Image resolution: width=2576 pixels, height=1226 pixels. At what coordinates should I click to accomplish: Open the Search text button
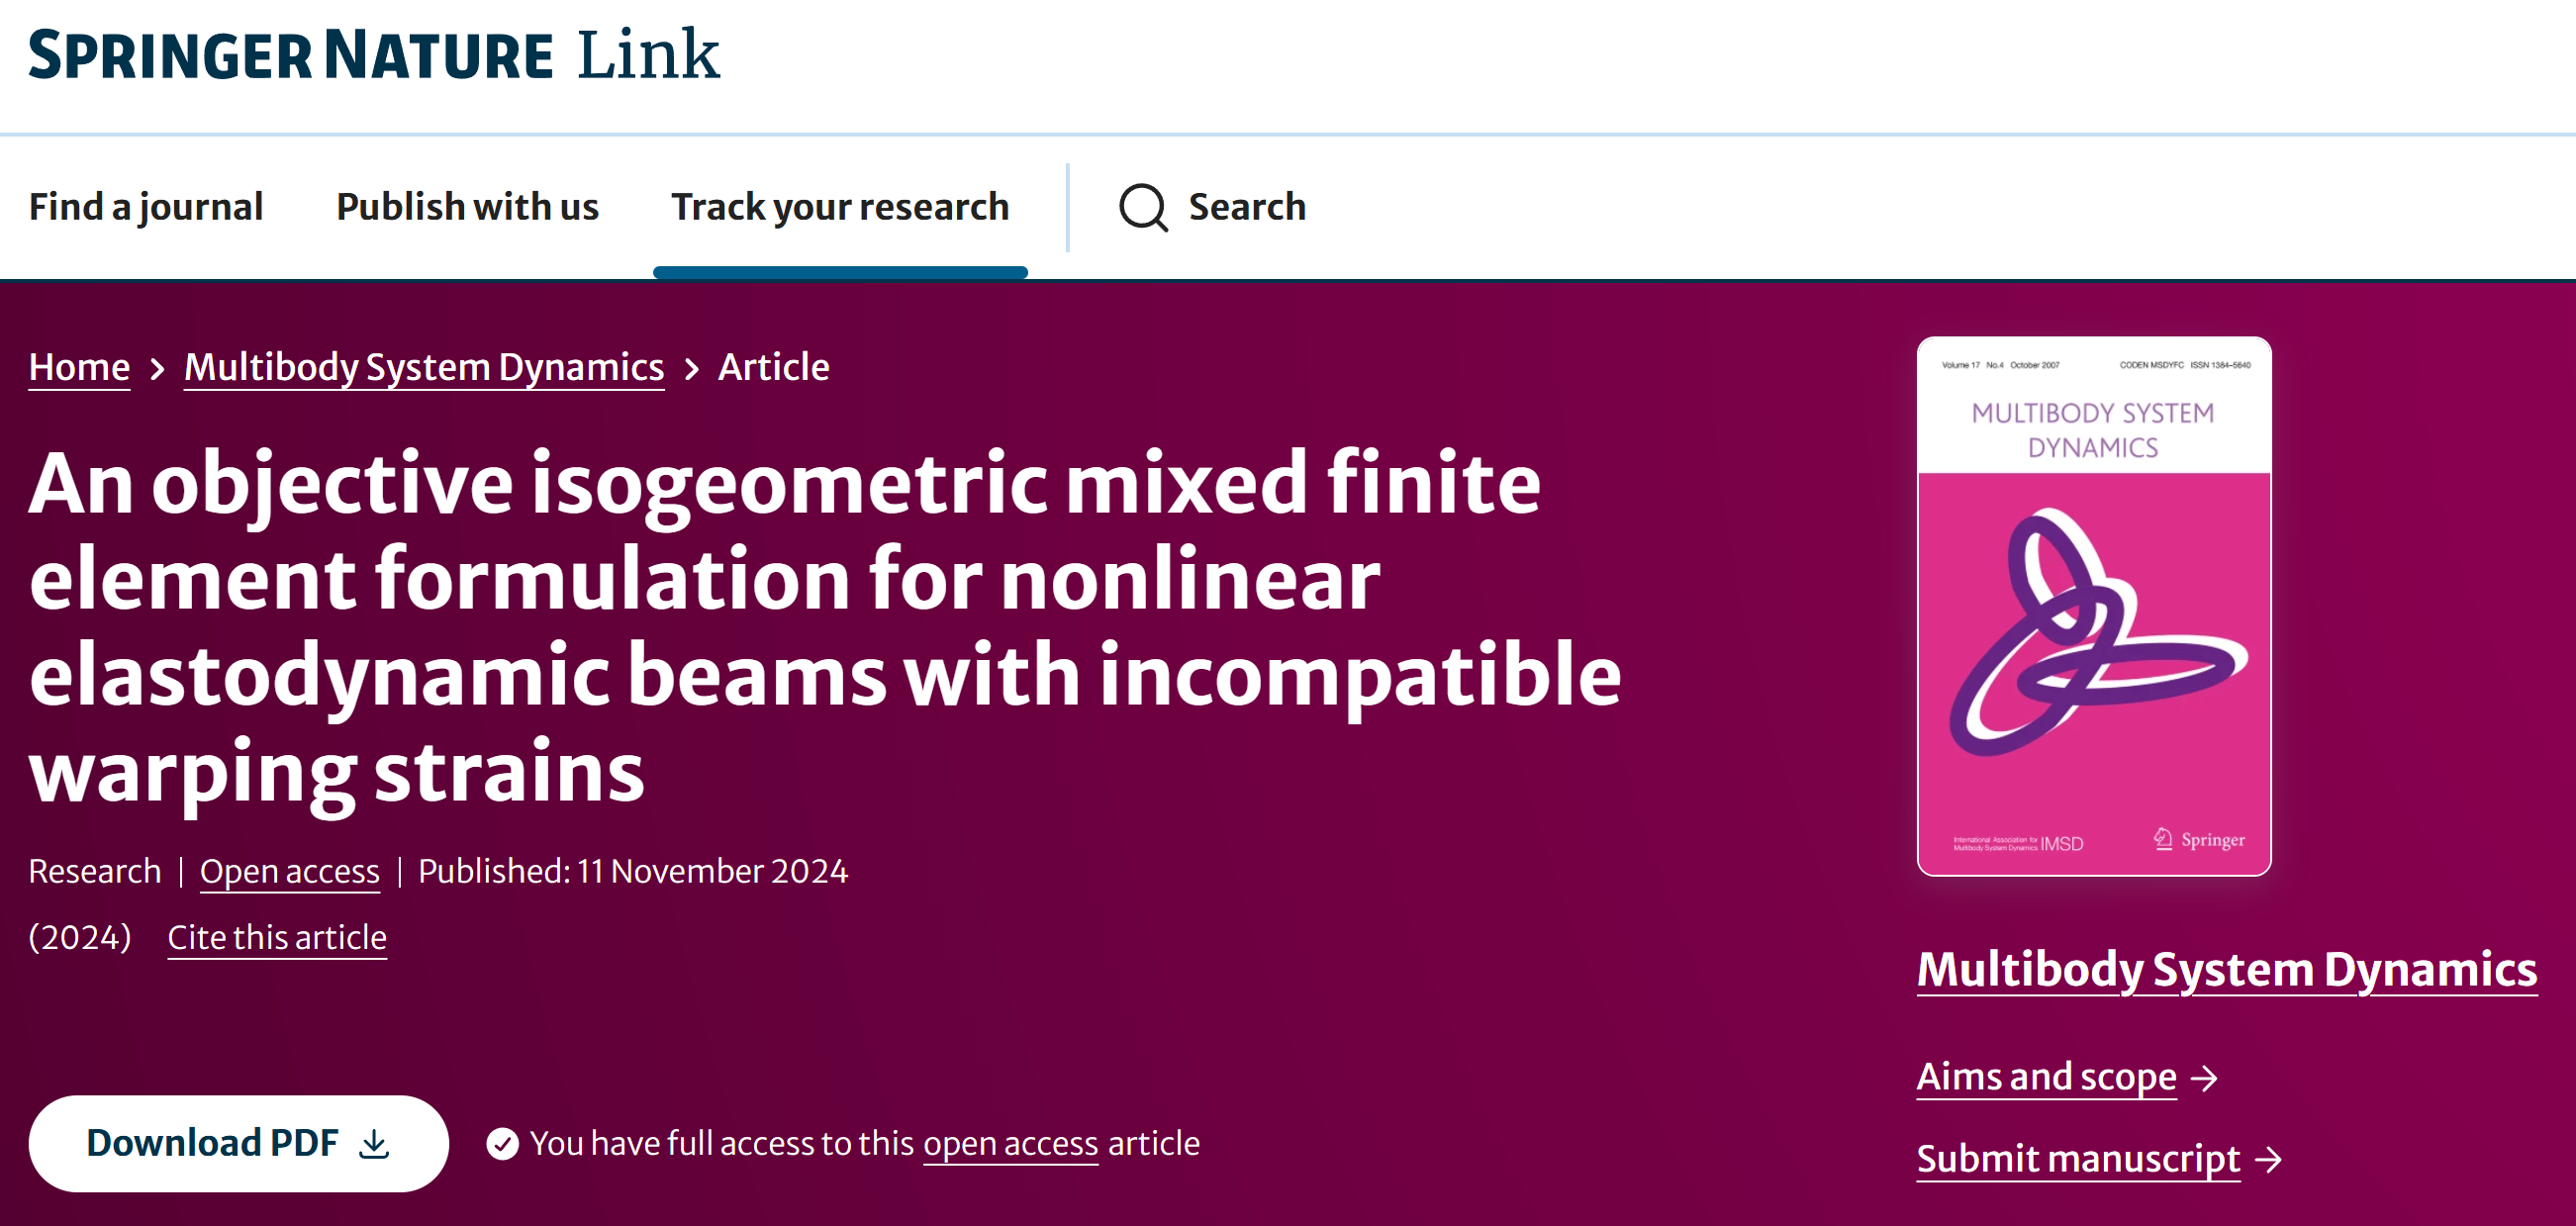pyautogui.click(x=1247, y=207)
